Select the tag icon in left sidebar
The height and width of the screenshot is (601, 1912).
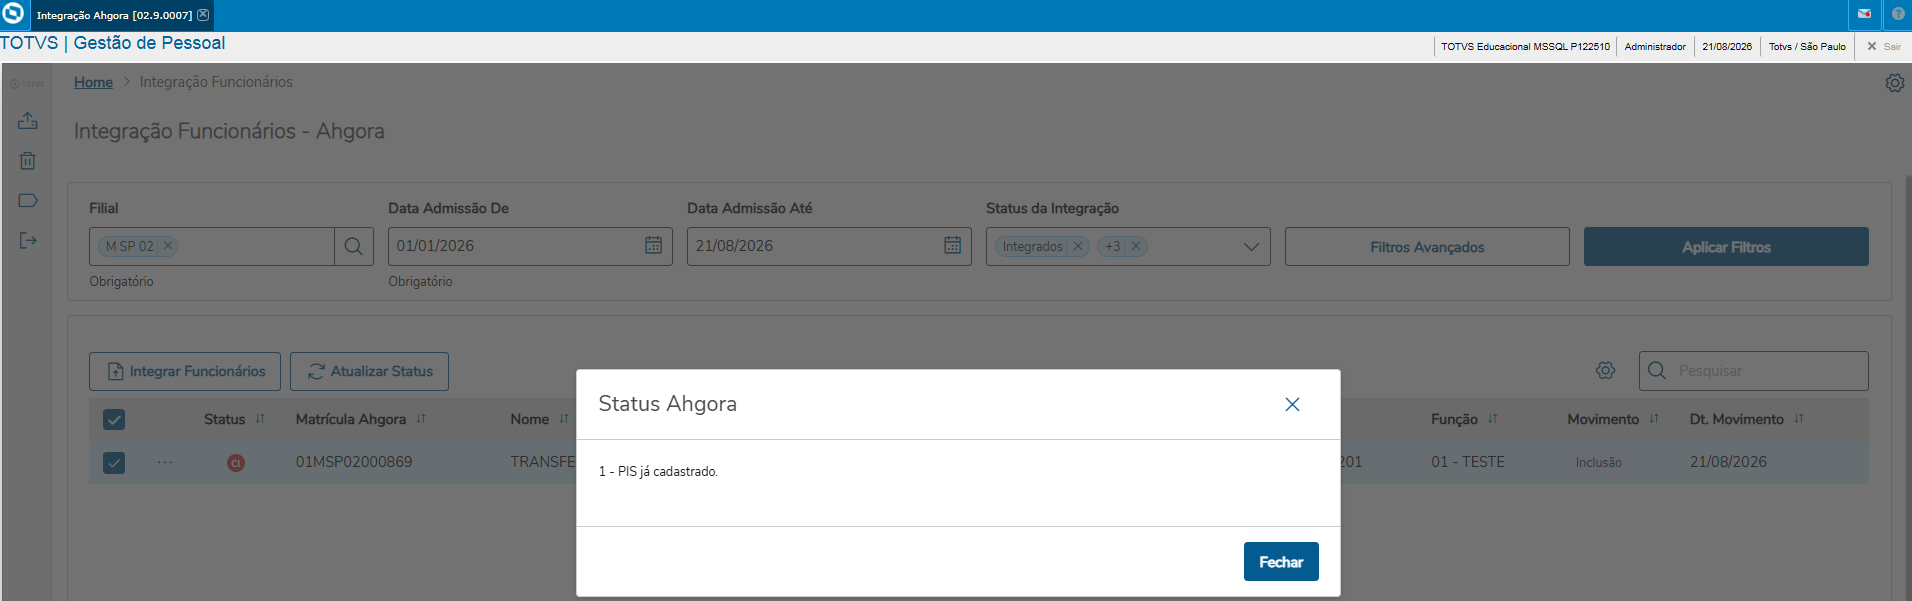coord(28,200)
